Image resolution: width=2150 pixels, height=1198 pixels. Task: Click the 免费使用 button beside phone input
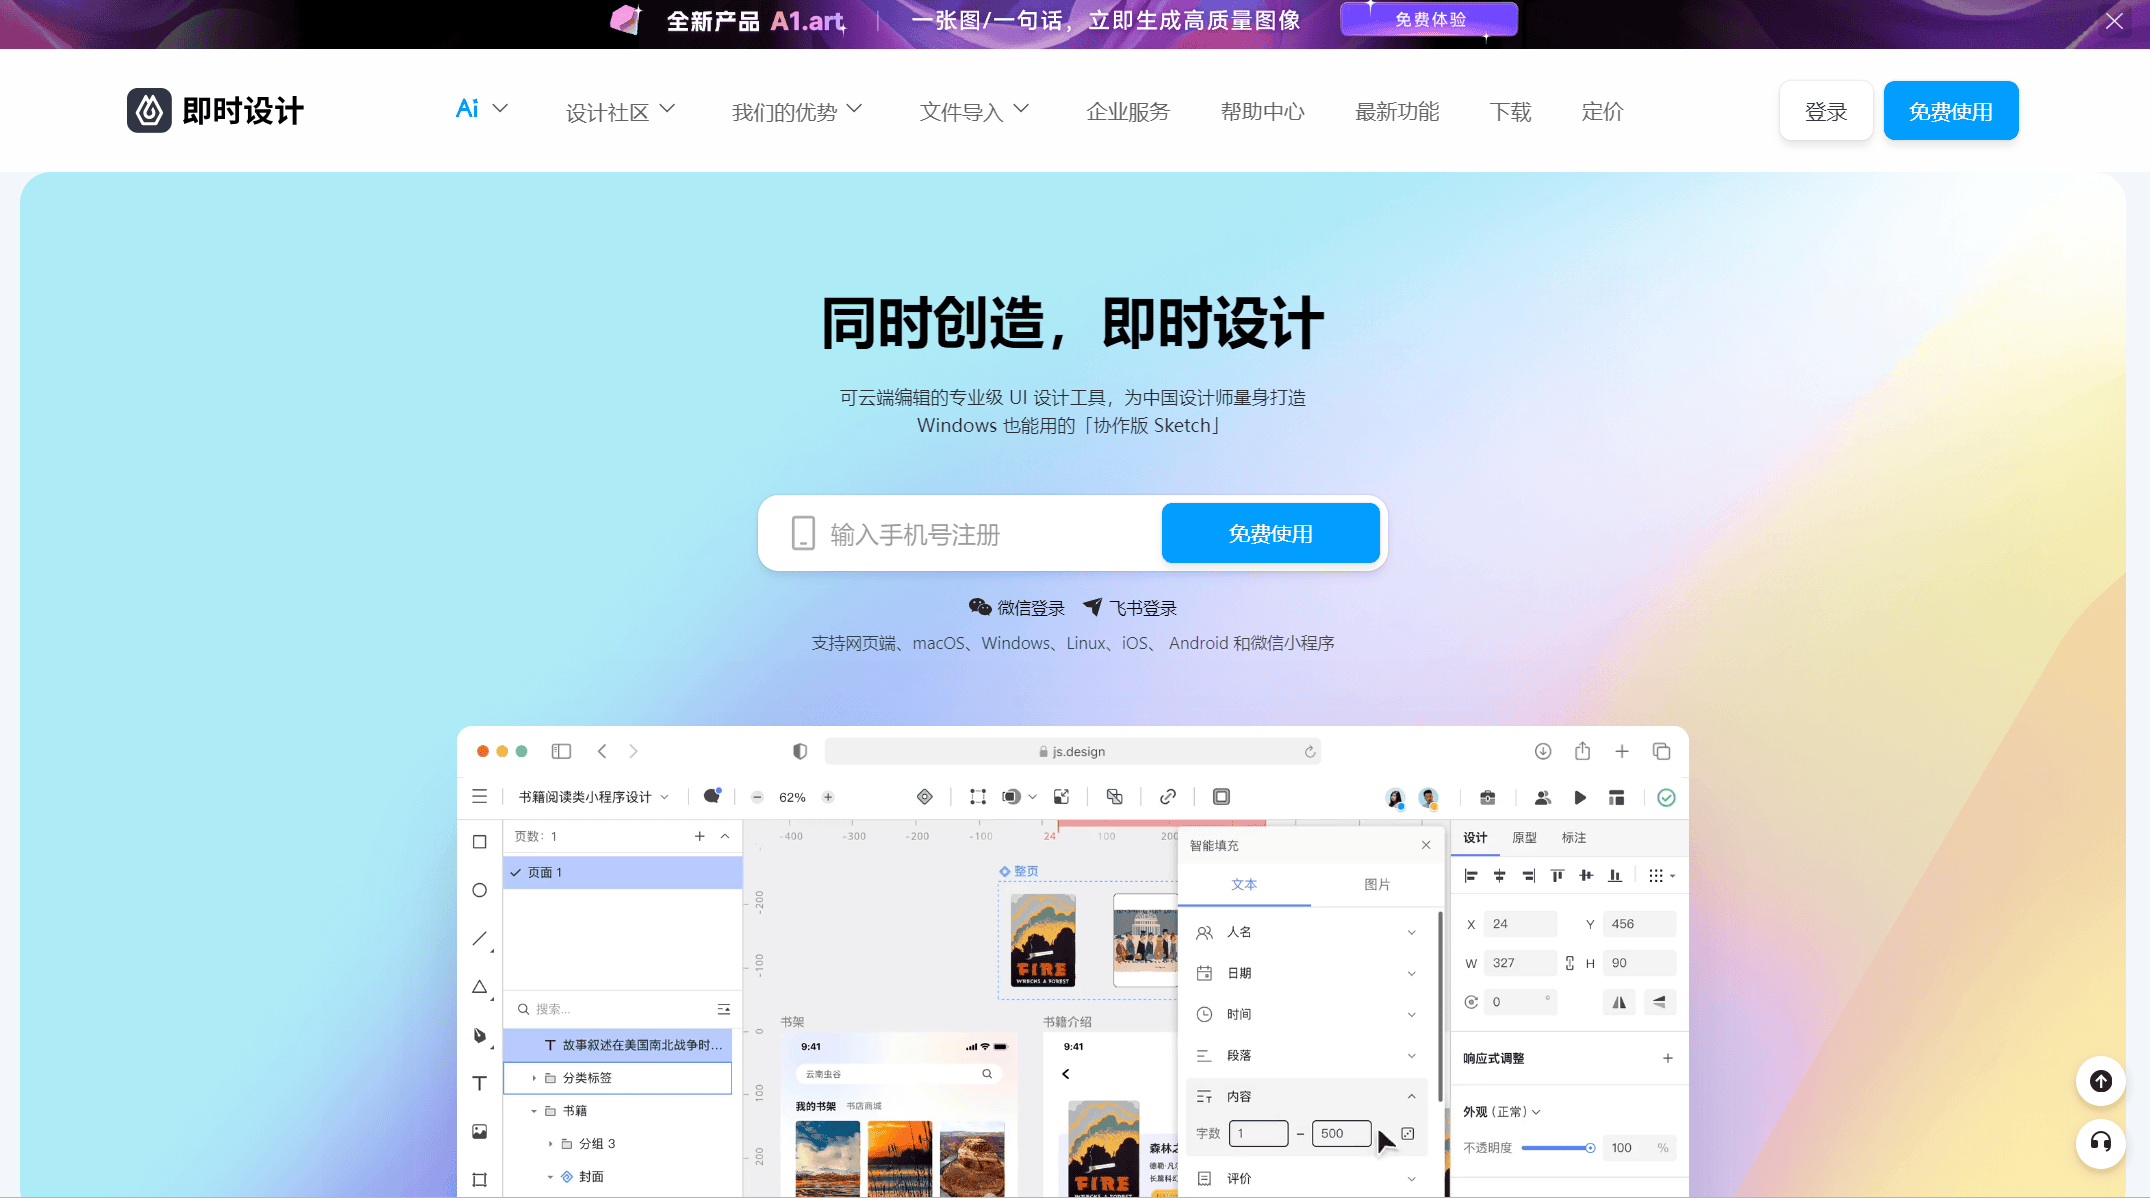pyautogui.click(x=1270, y=533)
